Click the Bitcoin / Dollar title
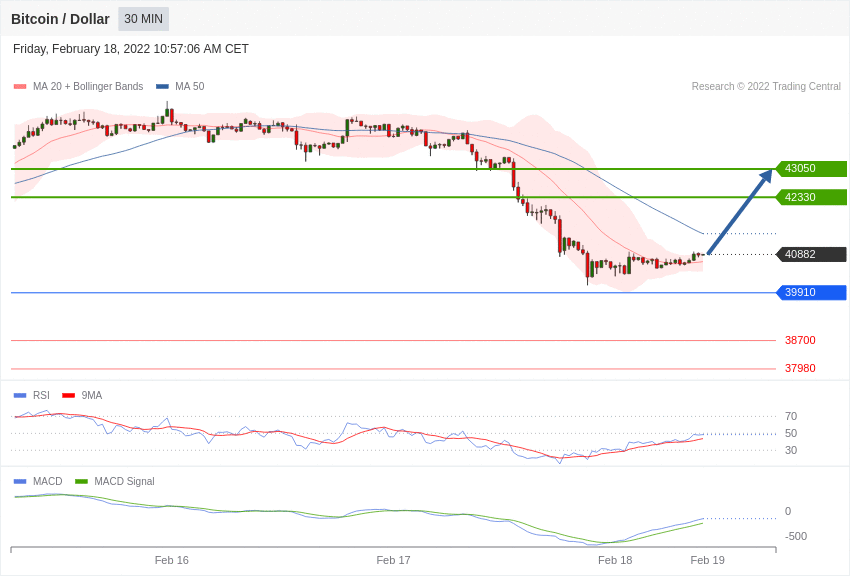Screen dimensions: 850x576 coord(60,19)
